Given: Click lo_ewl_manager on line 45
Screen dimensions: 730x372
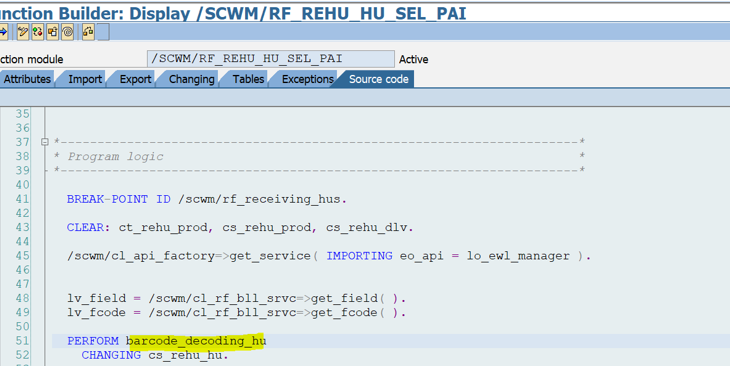Looking at the screenshot, I should click(518, 256).
